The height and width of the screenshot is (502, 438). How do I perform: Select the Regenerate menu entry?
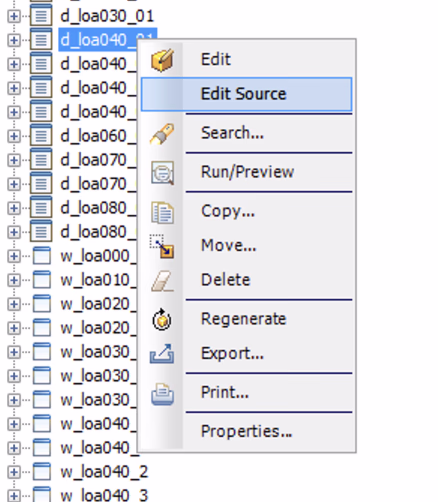[x=246, y=319]
